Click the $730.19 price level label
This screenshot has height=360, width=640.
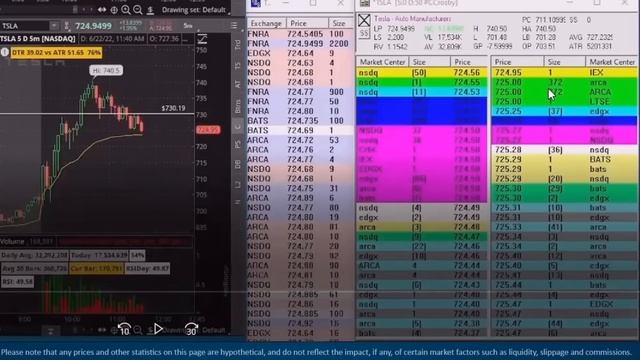pyautogui.click(x=173, y=108)
